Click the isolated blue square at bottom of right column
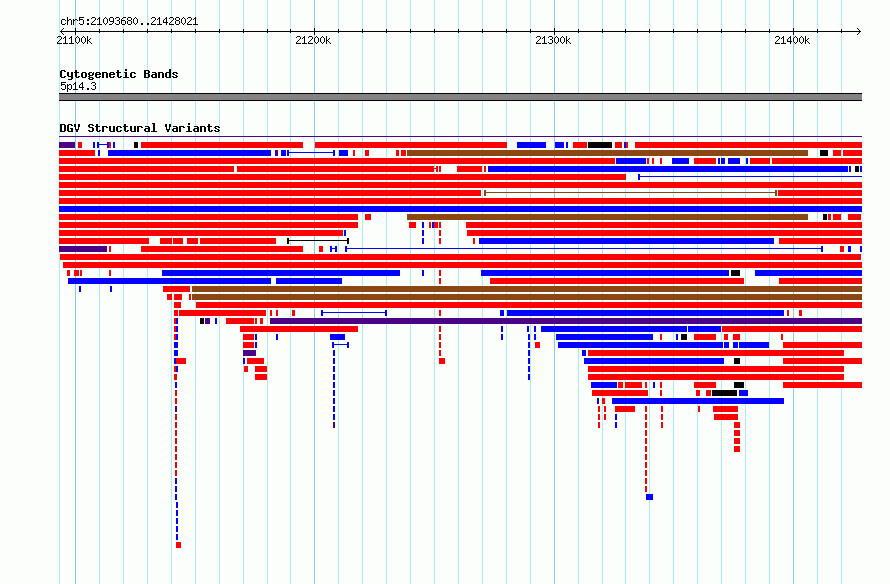The width and height of the screenshot is (890, 584). pos(649,497)
